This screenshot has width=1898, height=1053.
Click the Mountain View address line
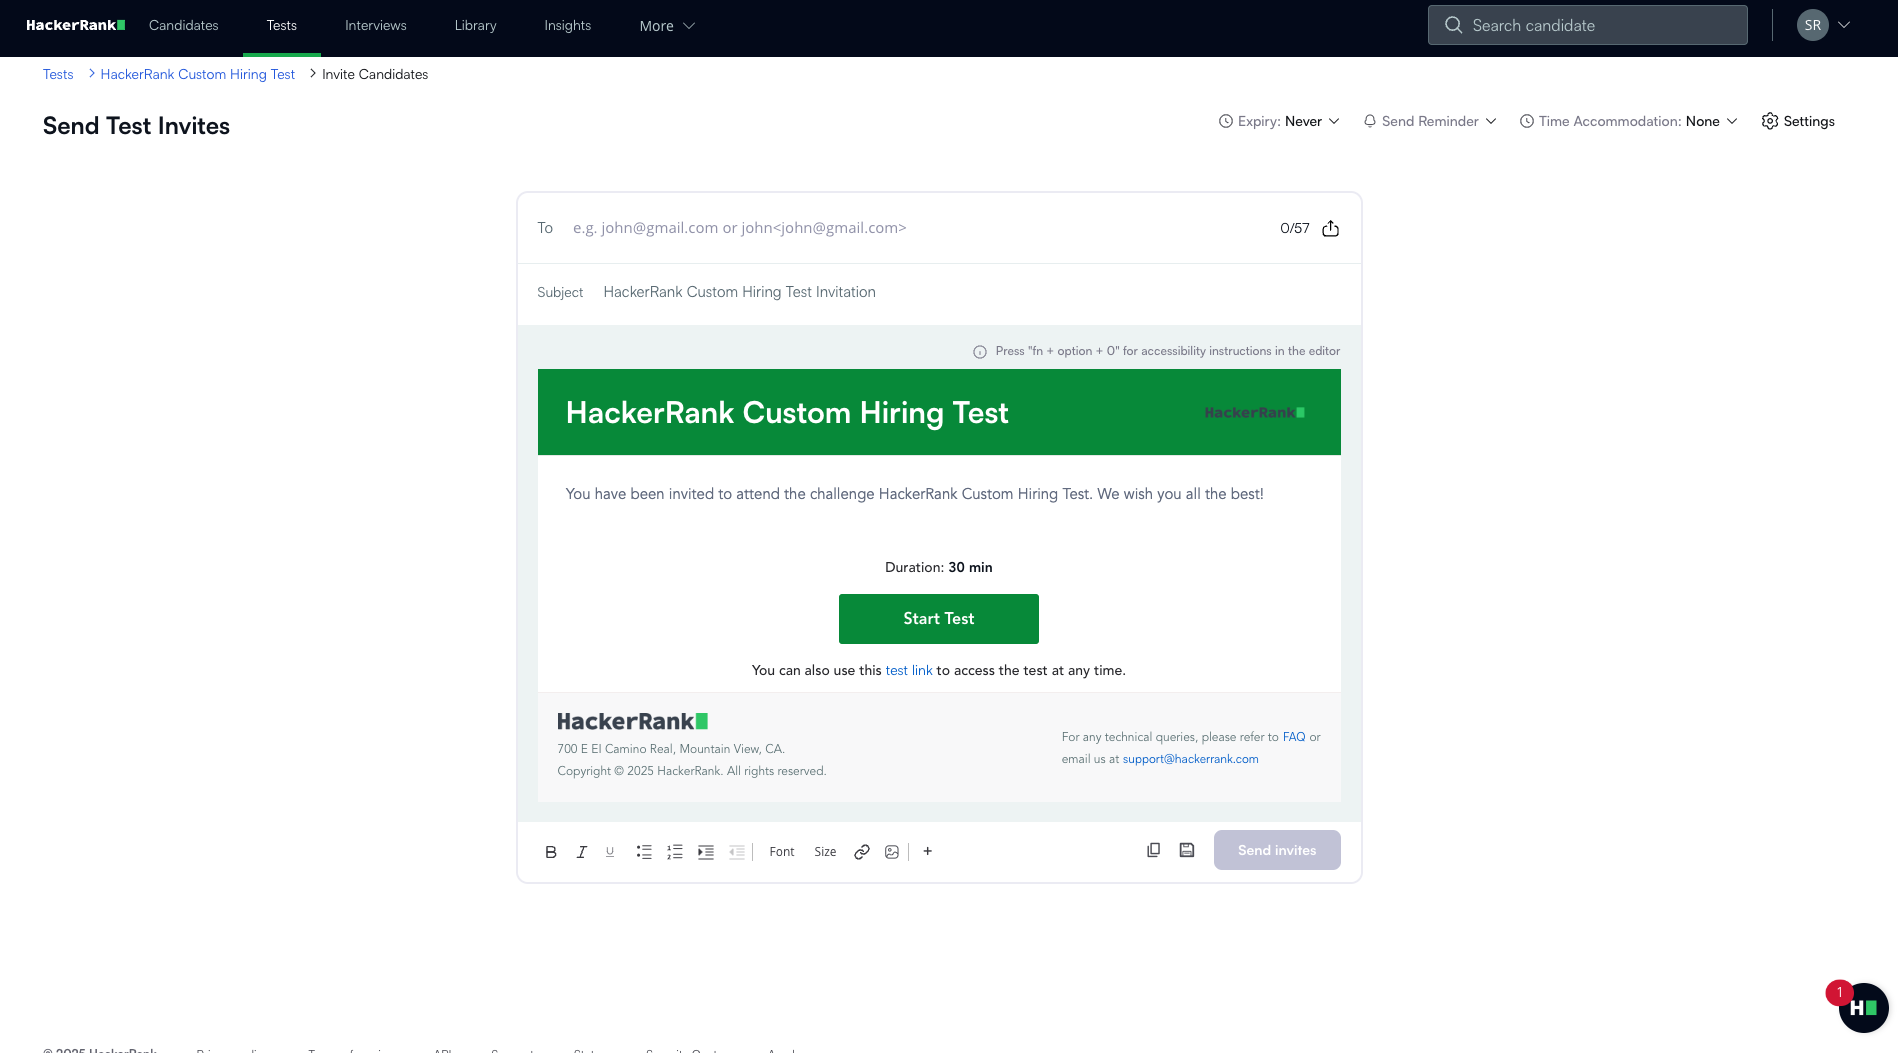671,749
